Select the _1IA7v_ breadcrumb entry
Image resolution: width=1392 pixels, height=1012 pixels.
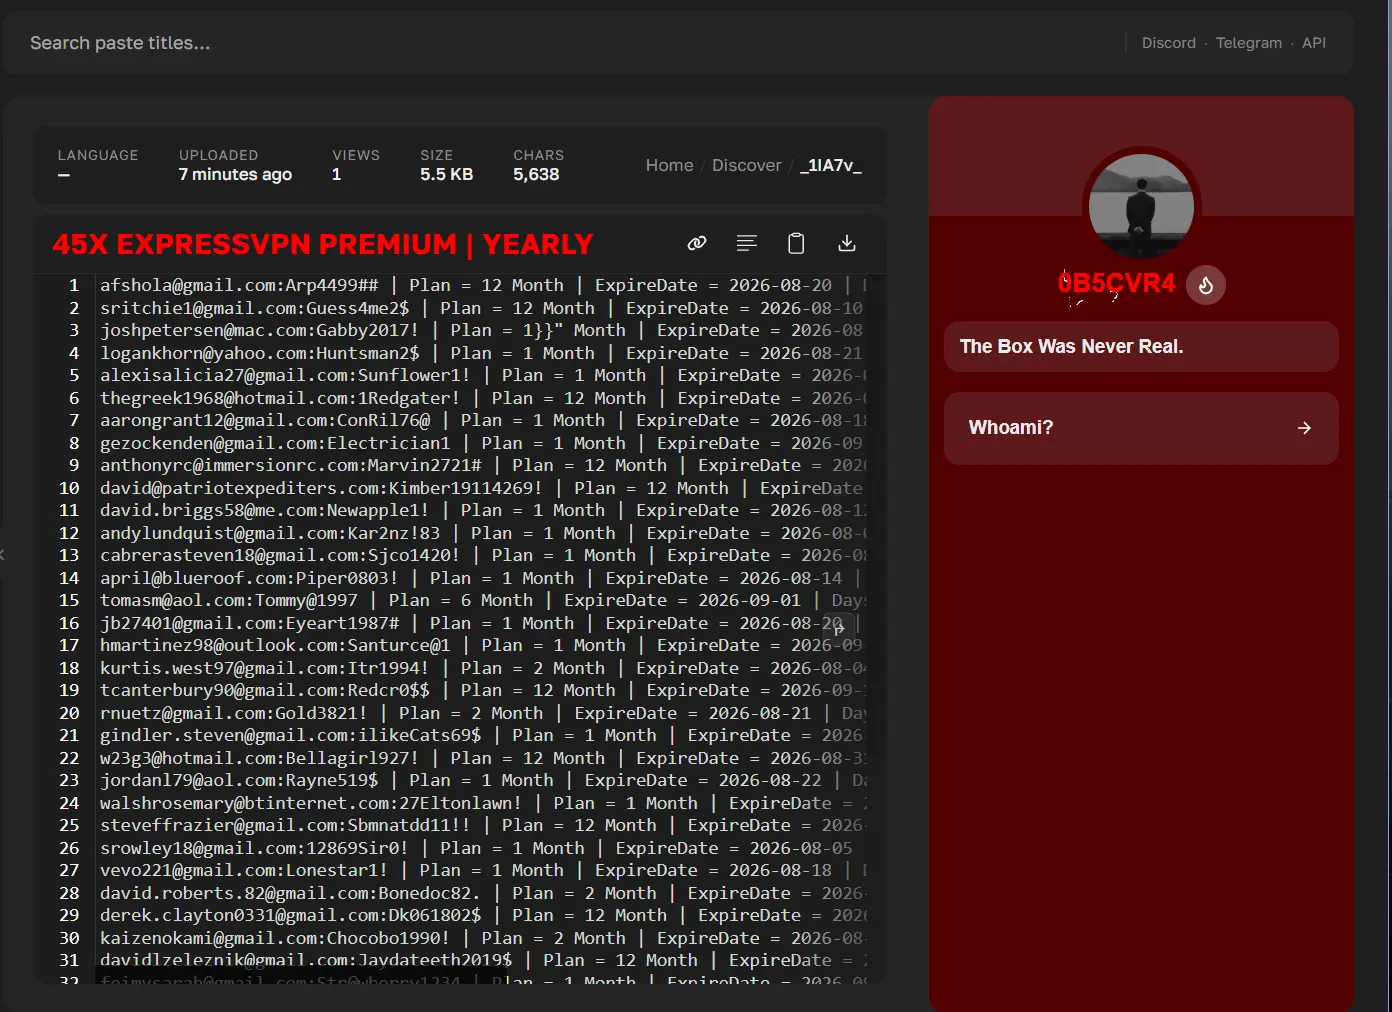pos(831,166)
